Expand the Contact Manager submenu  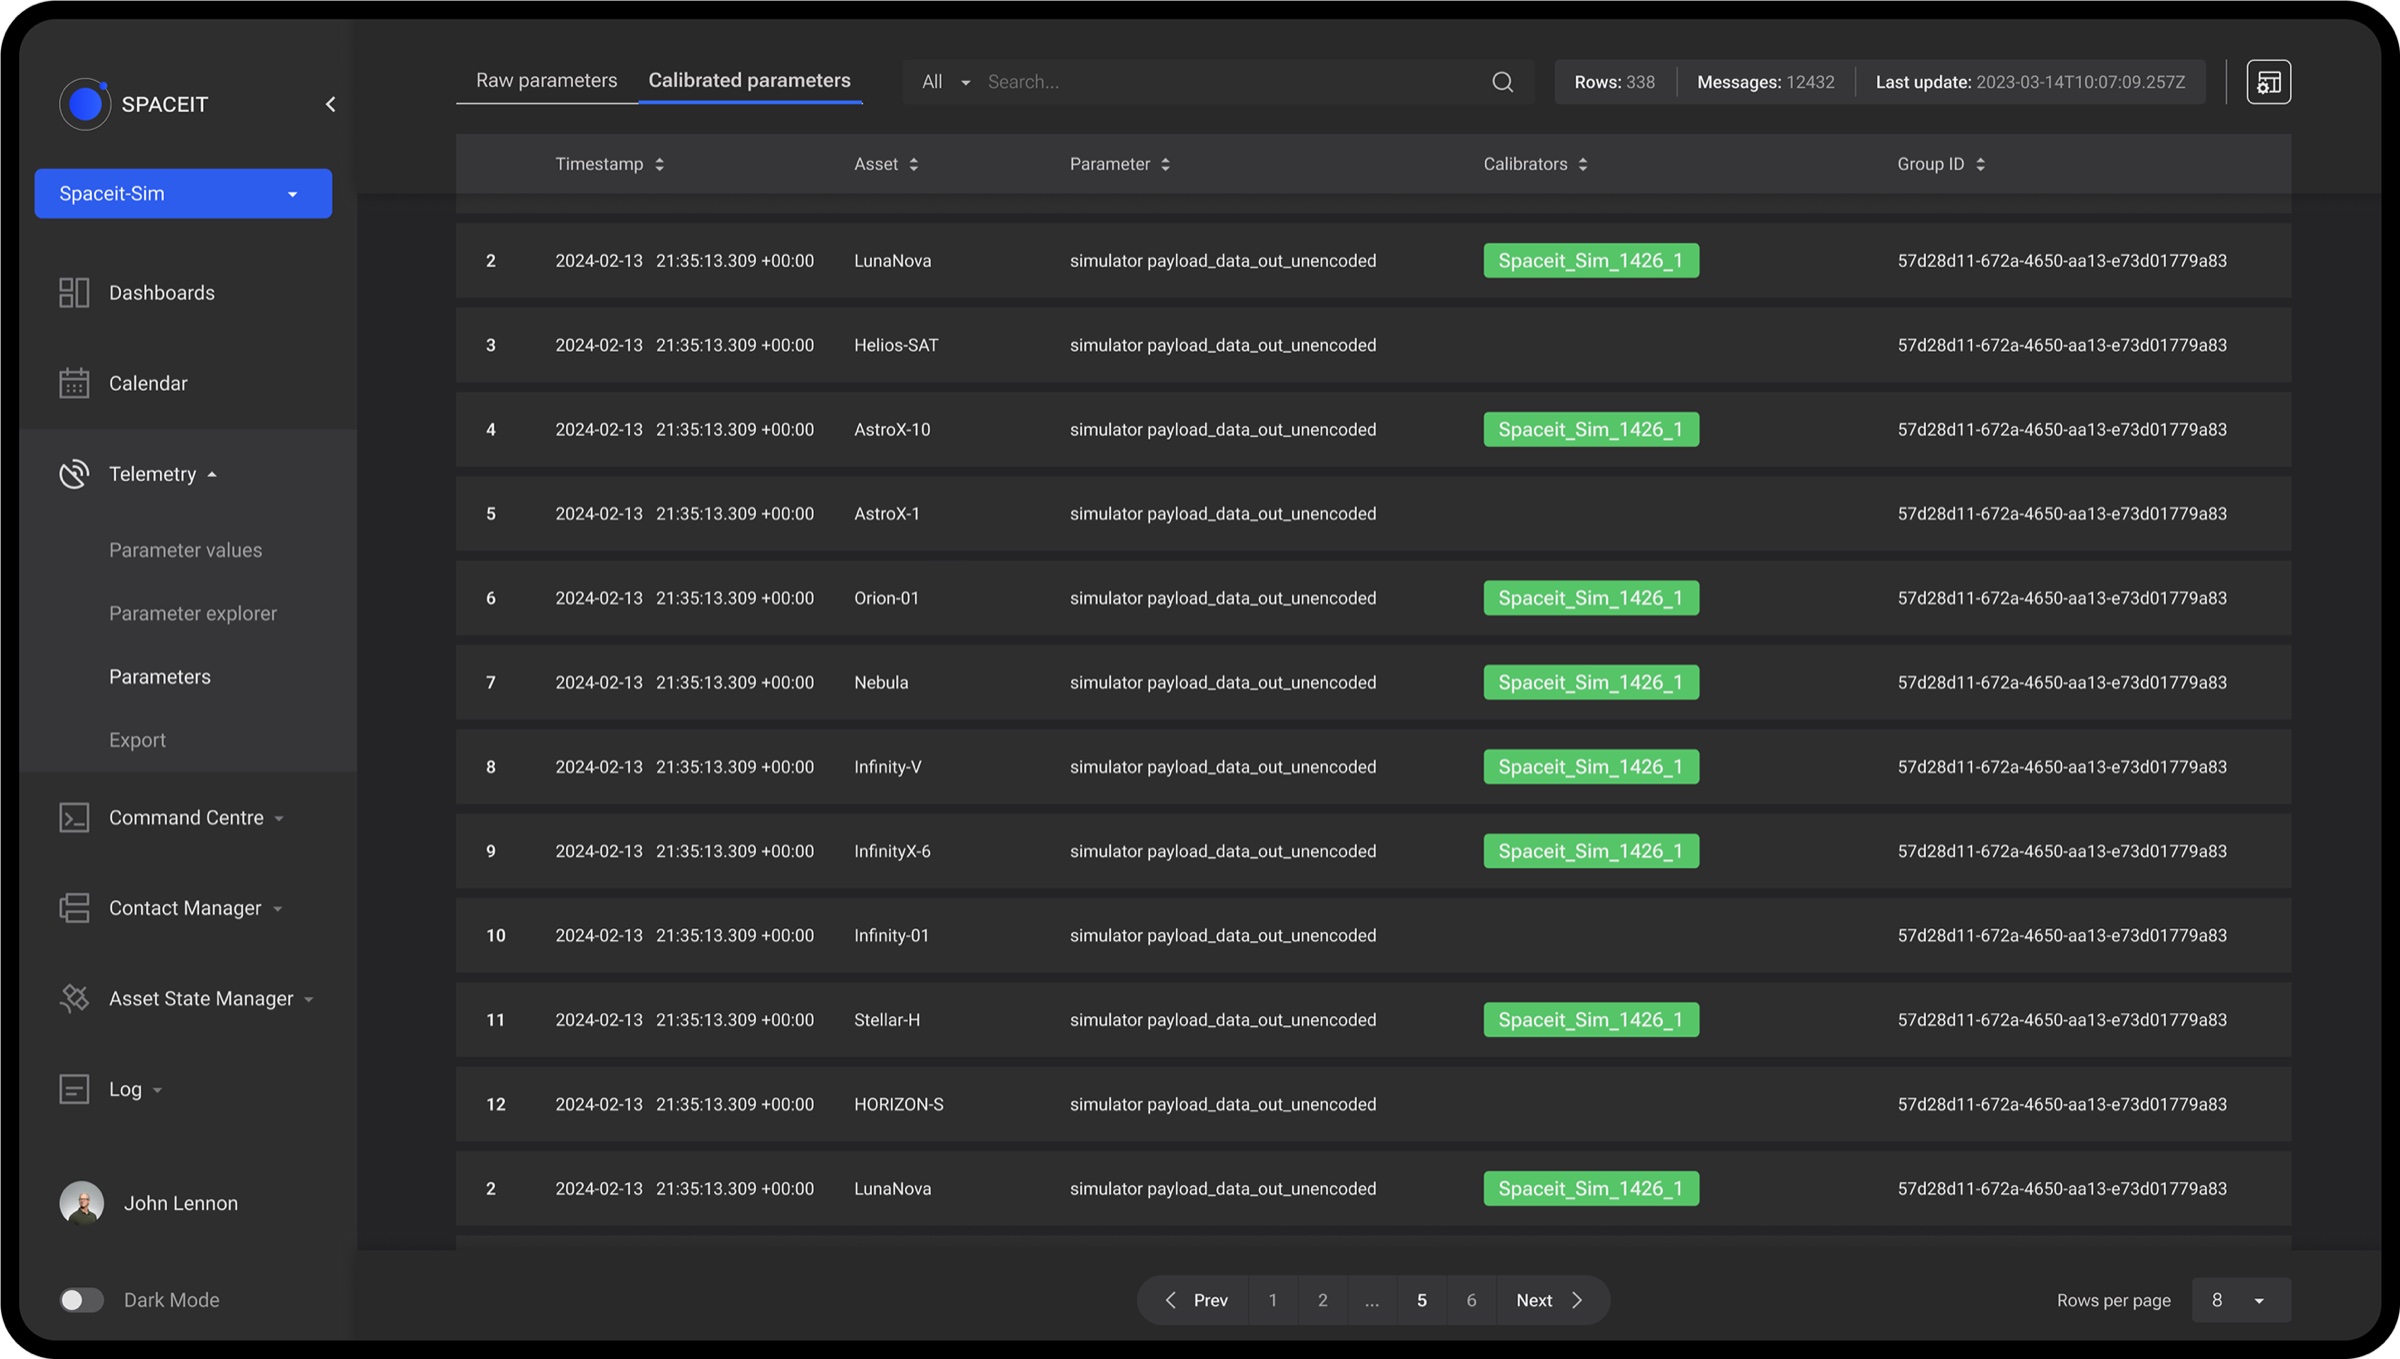click(x=277, y=909)
